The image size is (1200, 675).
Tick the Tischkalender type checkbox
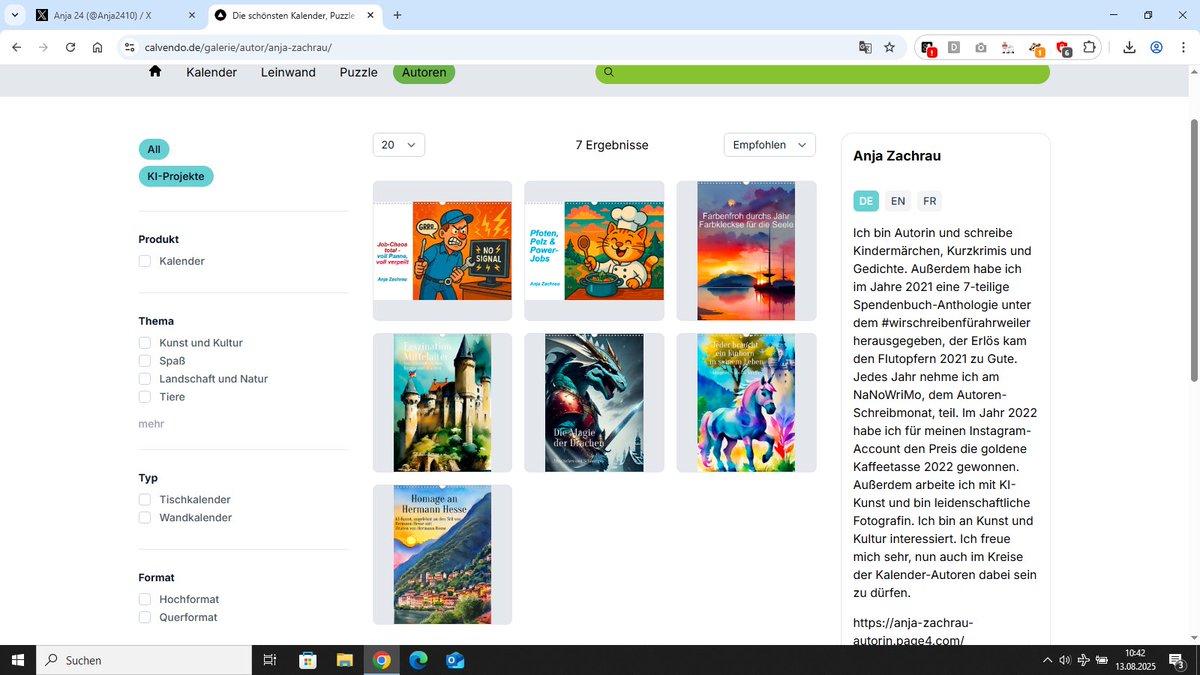pos(145,499)
